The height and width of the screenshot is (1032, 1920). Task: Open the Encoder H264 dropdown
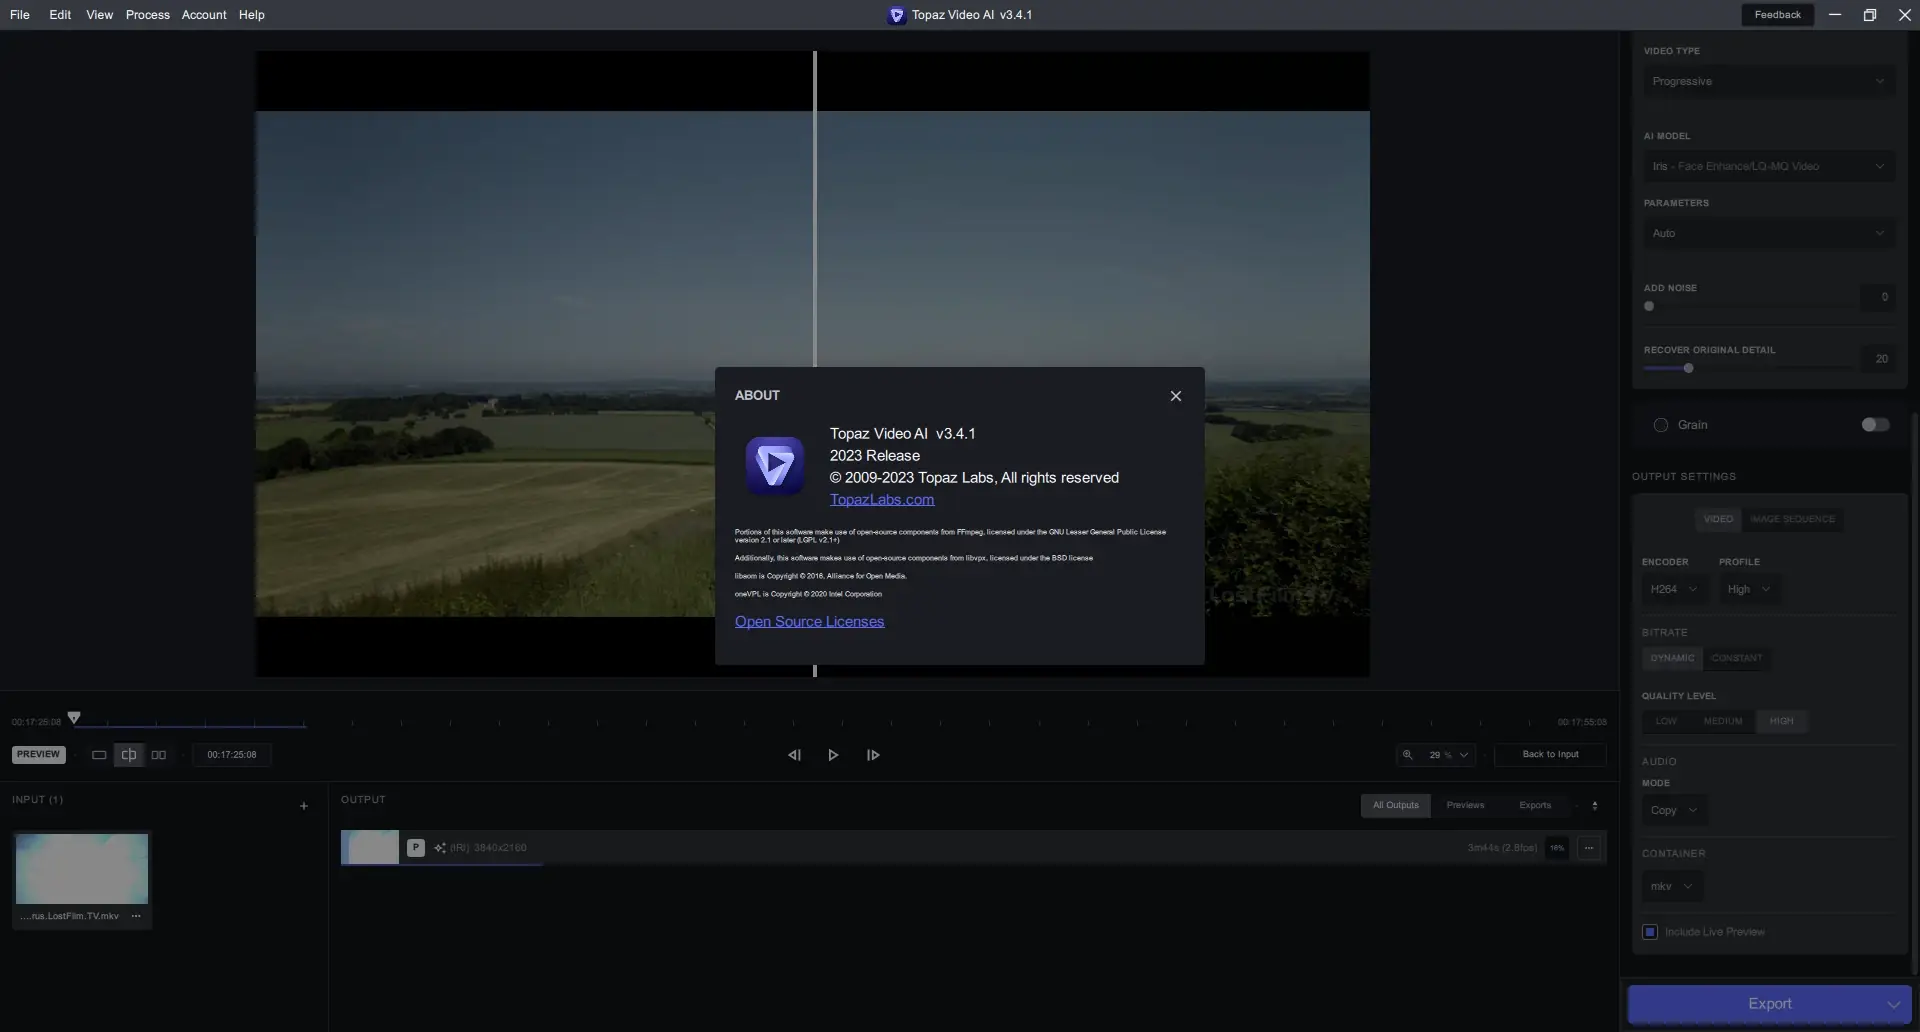pos(1673,590)
